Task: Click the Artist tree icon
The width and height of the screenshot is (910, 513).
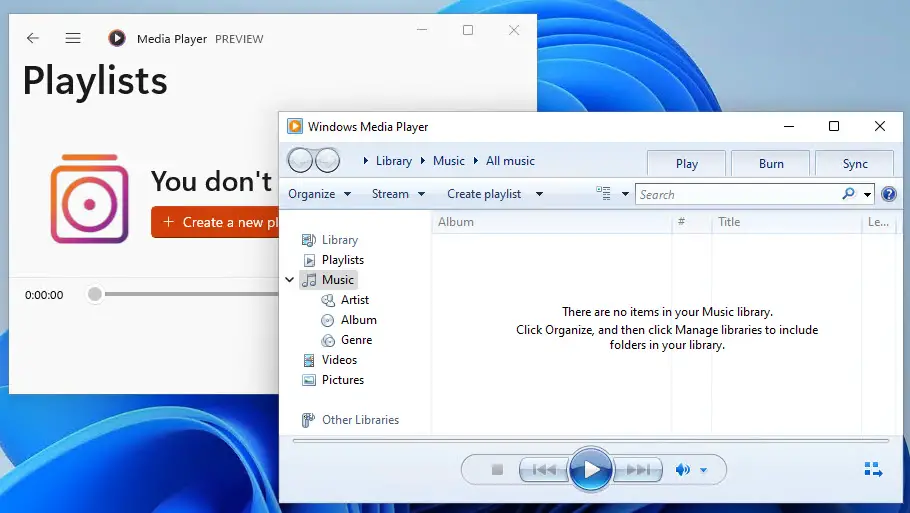Action: 328,300
